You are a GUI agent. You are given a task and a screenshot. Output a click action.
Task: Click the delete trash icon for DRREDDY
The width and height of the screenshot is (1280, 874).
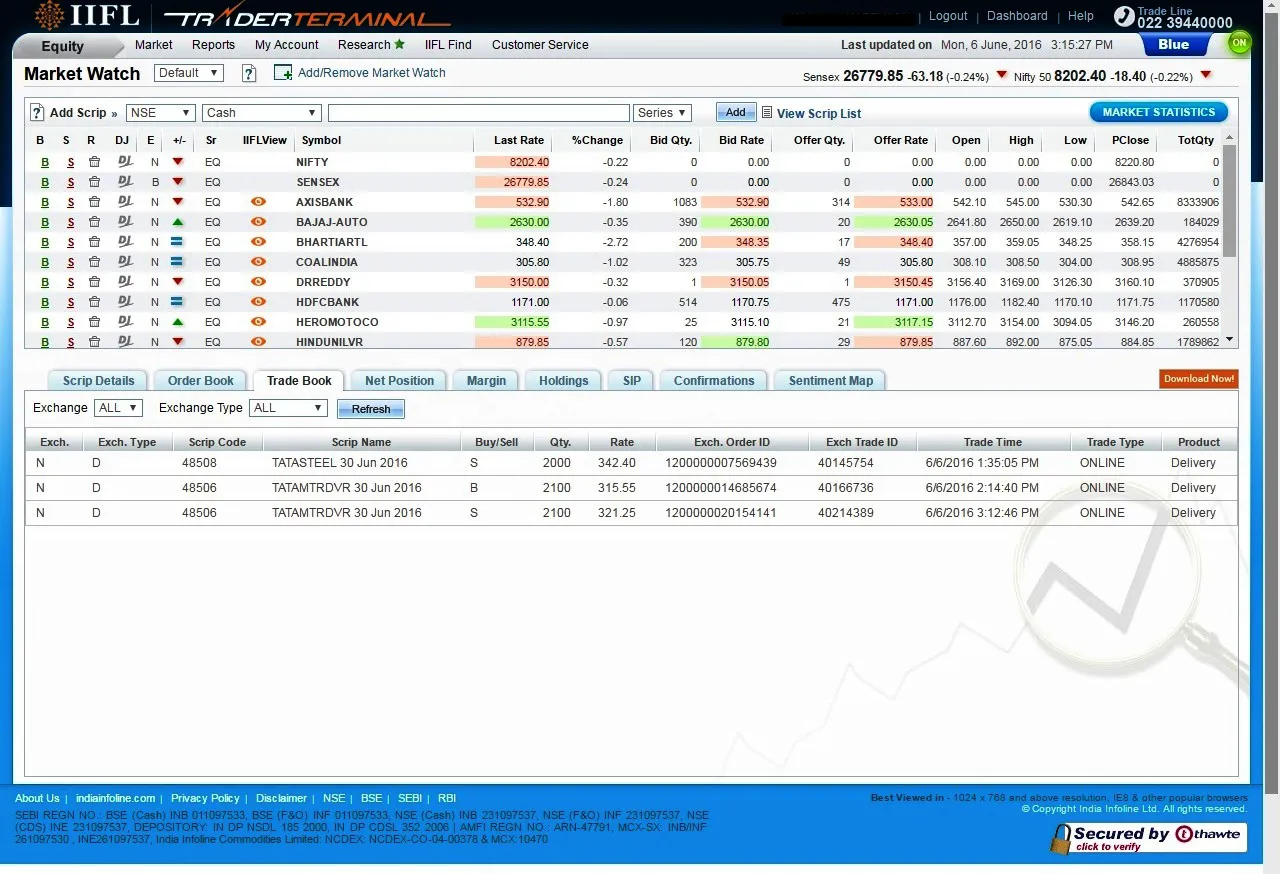click(x=94, y=282)
